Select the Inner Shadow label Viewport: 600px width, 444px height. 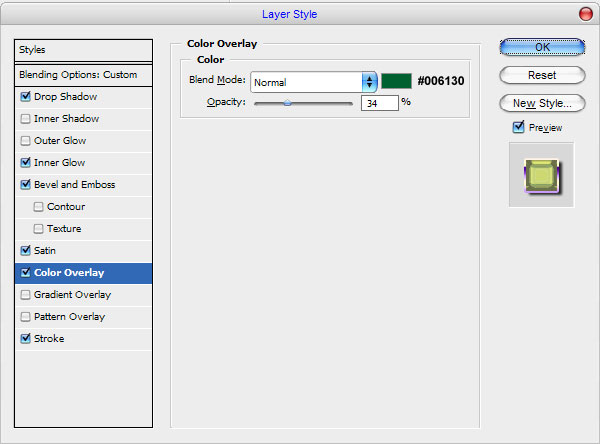click(x=67, y=119)
